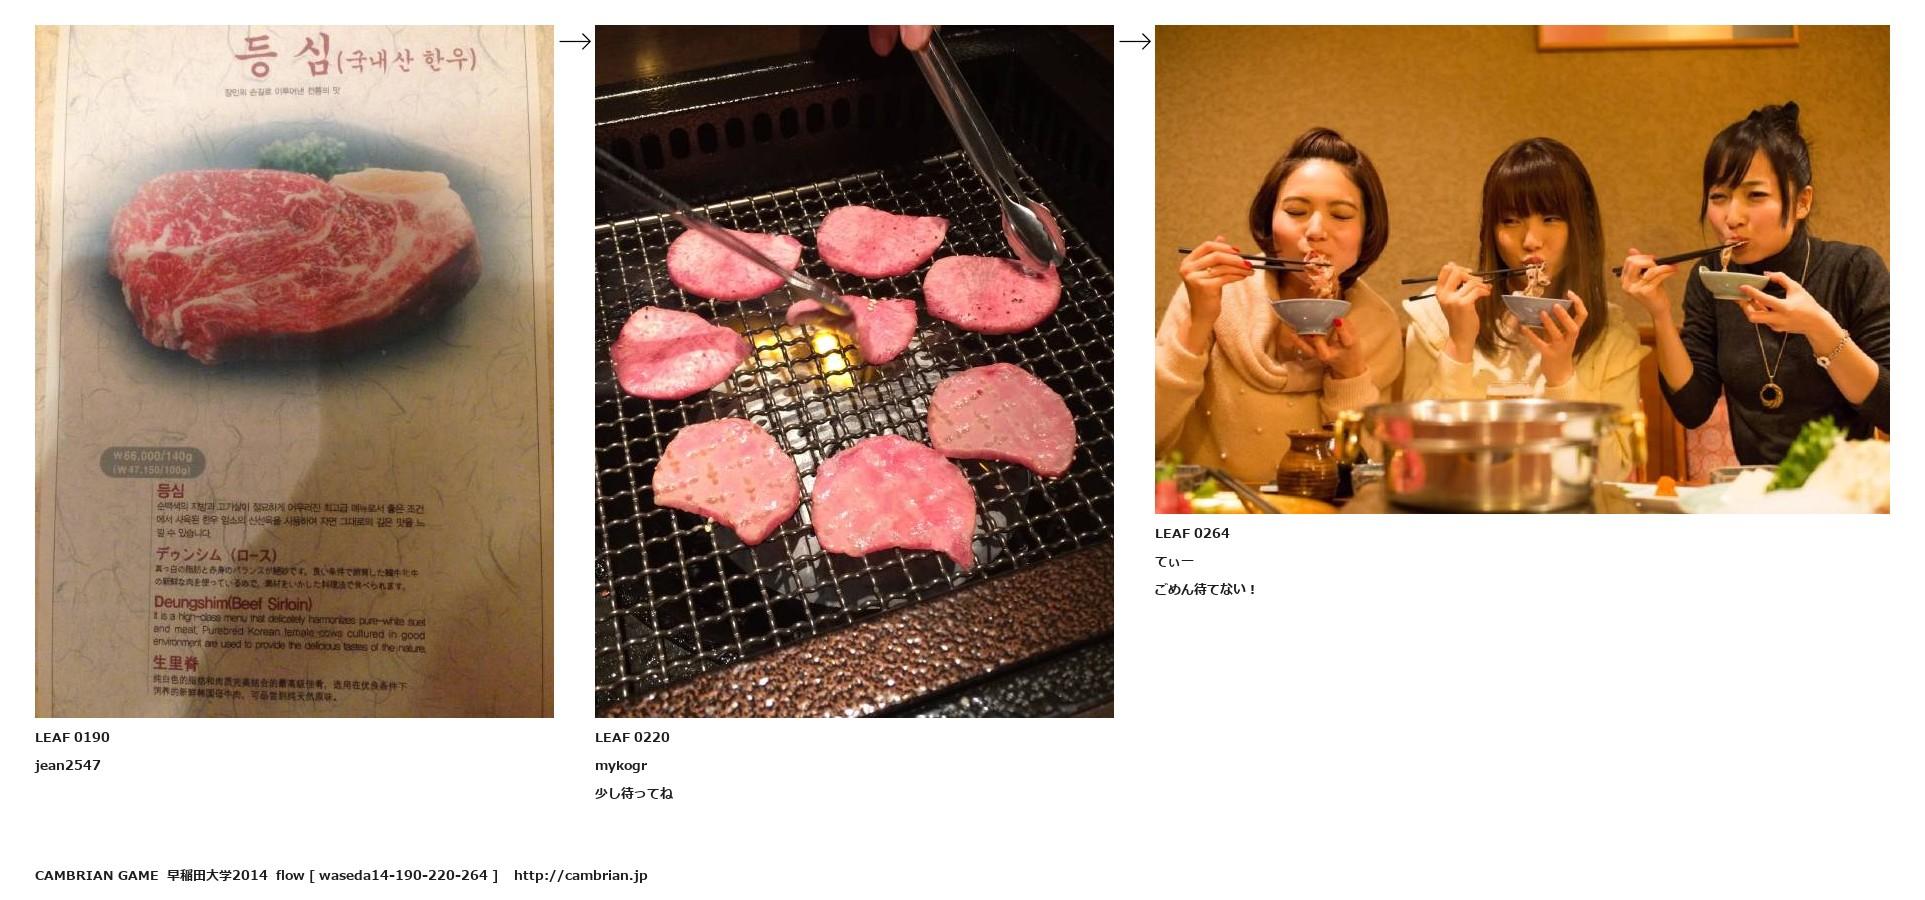Select the author name mykogr
Screen dimensions: 1925x900
621,765
